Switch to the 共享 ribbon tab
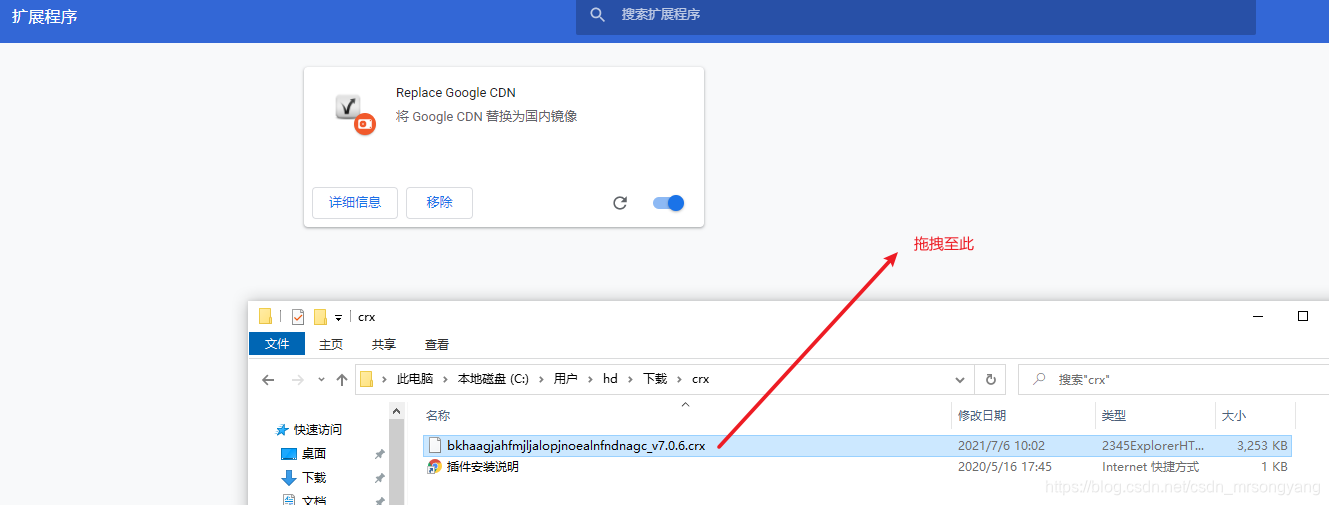Viewport: 1329px width, 505px height. 384,344
